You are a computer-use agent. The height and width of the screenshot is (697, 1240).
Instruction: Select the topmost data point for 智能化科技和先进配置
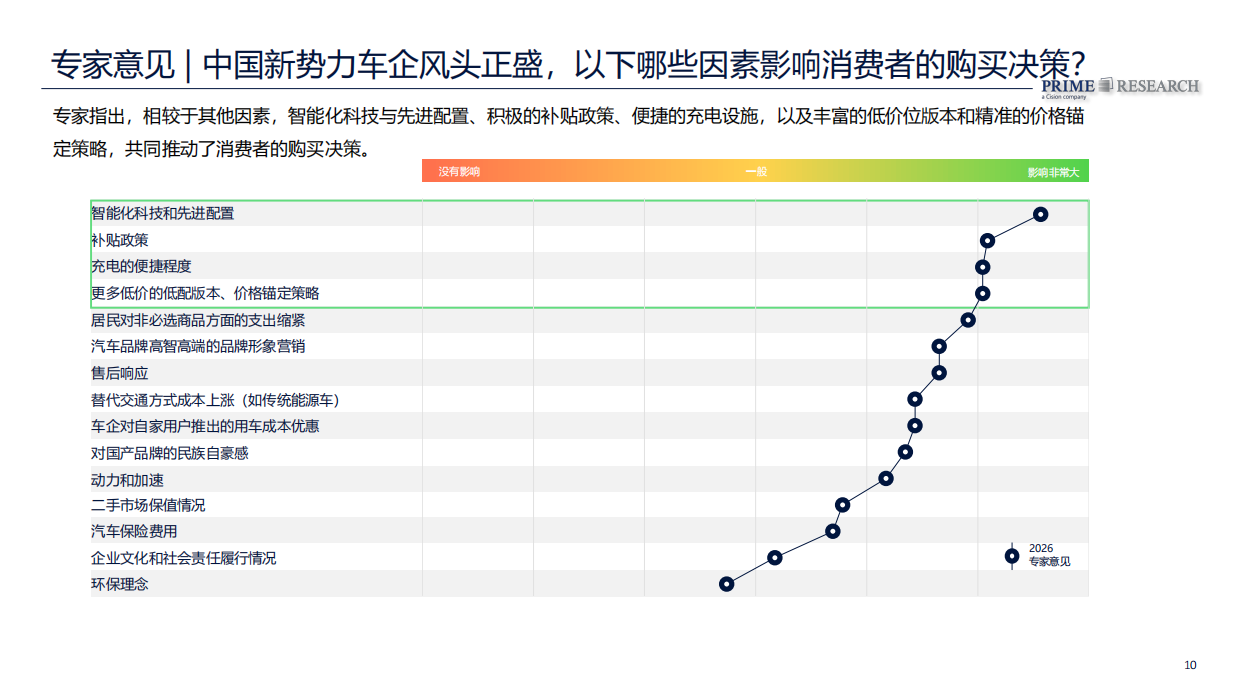[x=1041, y=213]
